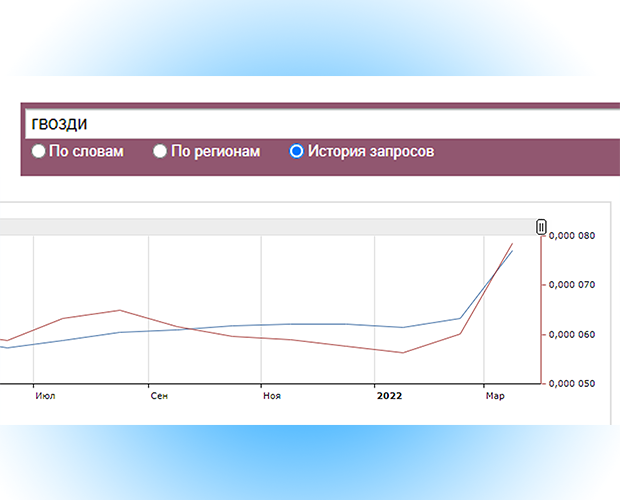
Task: Click the red line's summer peak before Сен
Action: (x=120, y=310)
